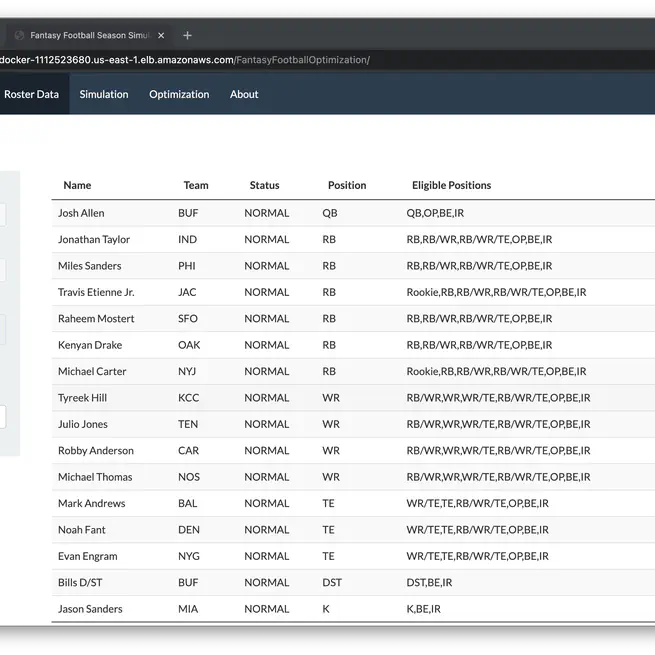Click the TEN team cell
This screenshot has width=655, height=655.
click(x=188, y=424)
